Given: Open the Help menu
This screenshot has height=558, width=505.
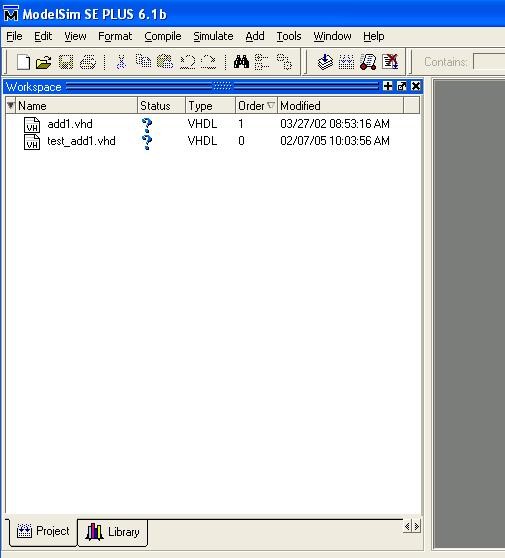Looking at the screenshot, I should tap(374, 36).
